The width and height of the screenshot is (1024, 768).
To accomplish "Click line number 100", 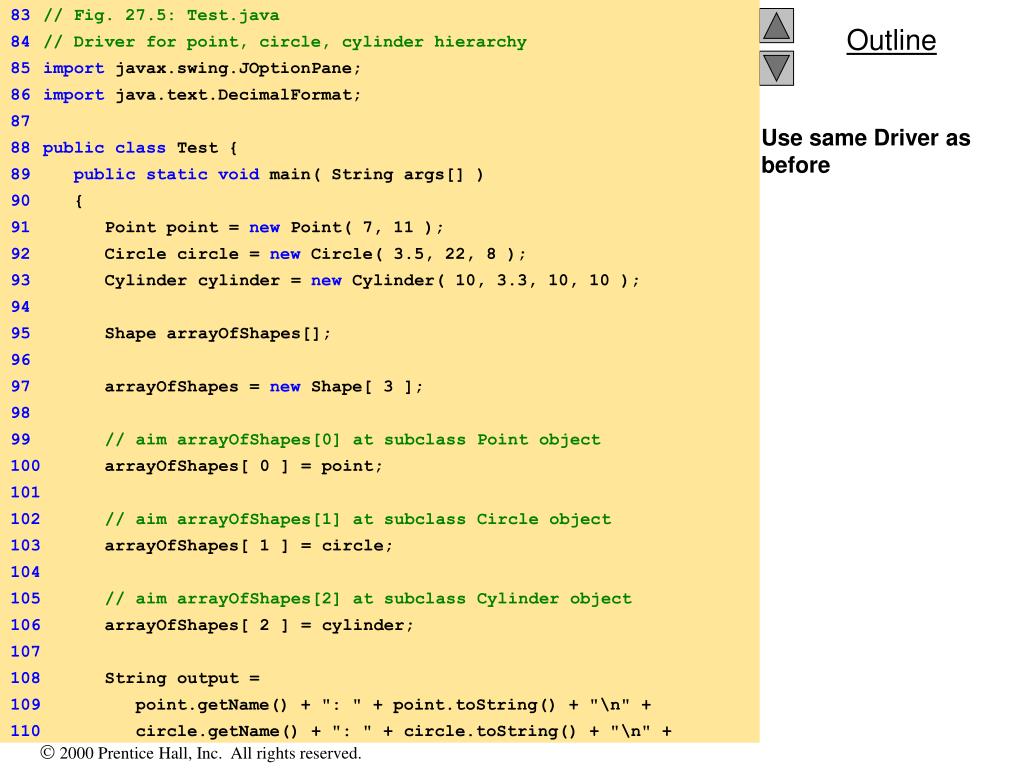I will pos(25,466).
